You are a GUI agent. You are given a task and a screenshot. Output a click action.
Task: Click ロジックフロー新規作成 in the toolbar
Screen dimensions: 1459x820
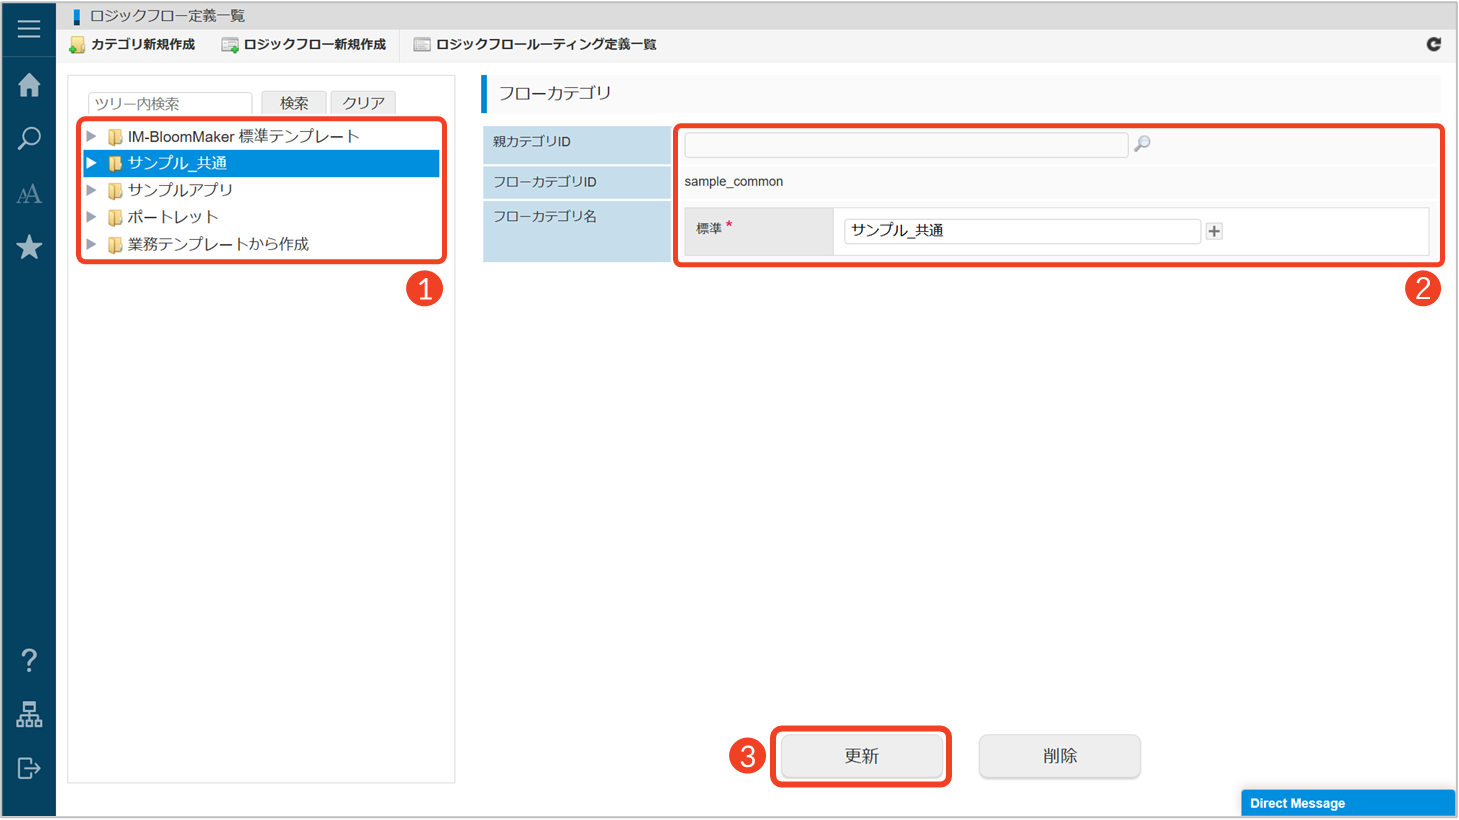point(304,45)
